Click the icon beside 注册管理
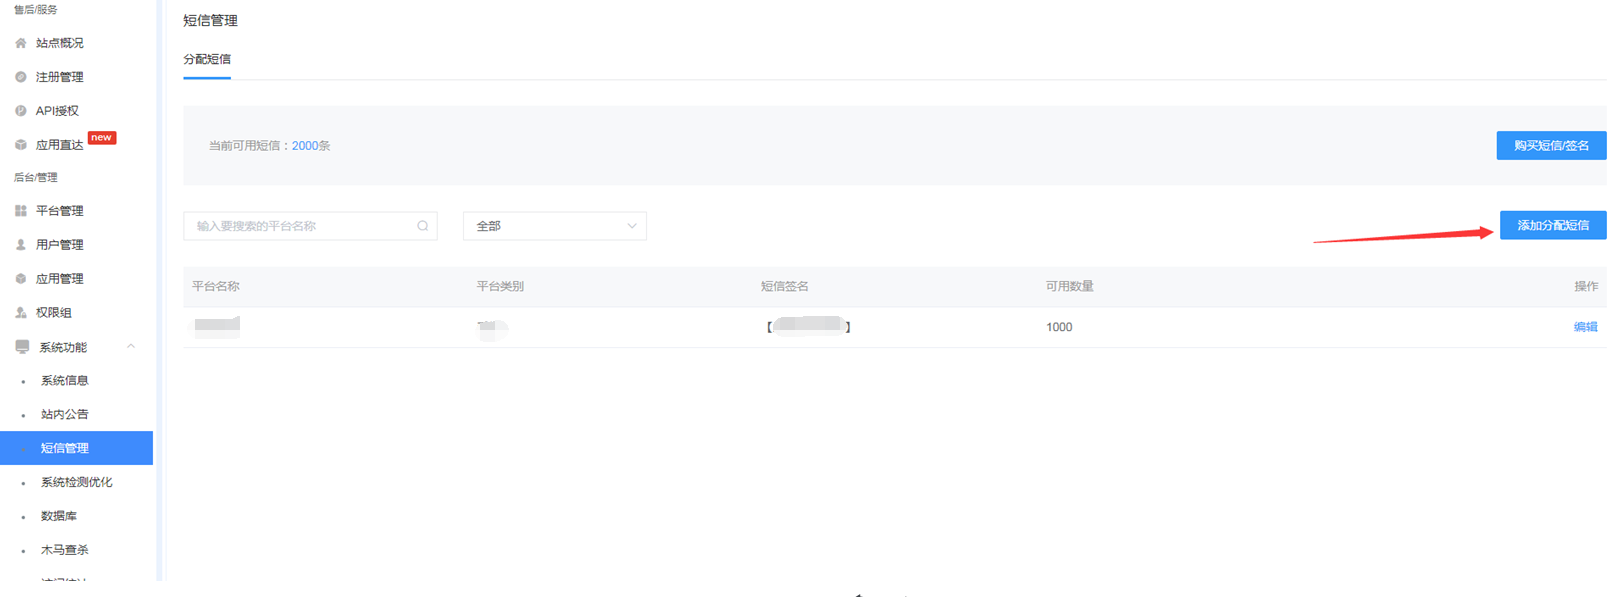 [x=21, y=77]
